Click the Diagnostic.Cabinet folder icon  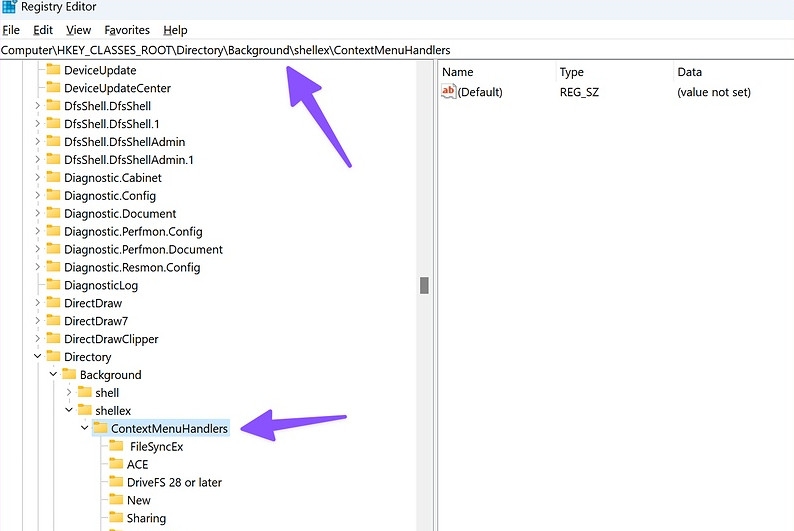pyautogui.click(x=53, y=177)
